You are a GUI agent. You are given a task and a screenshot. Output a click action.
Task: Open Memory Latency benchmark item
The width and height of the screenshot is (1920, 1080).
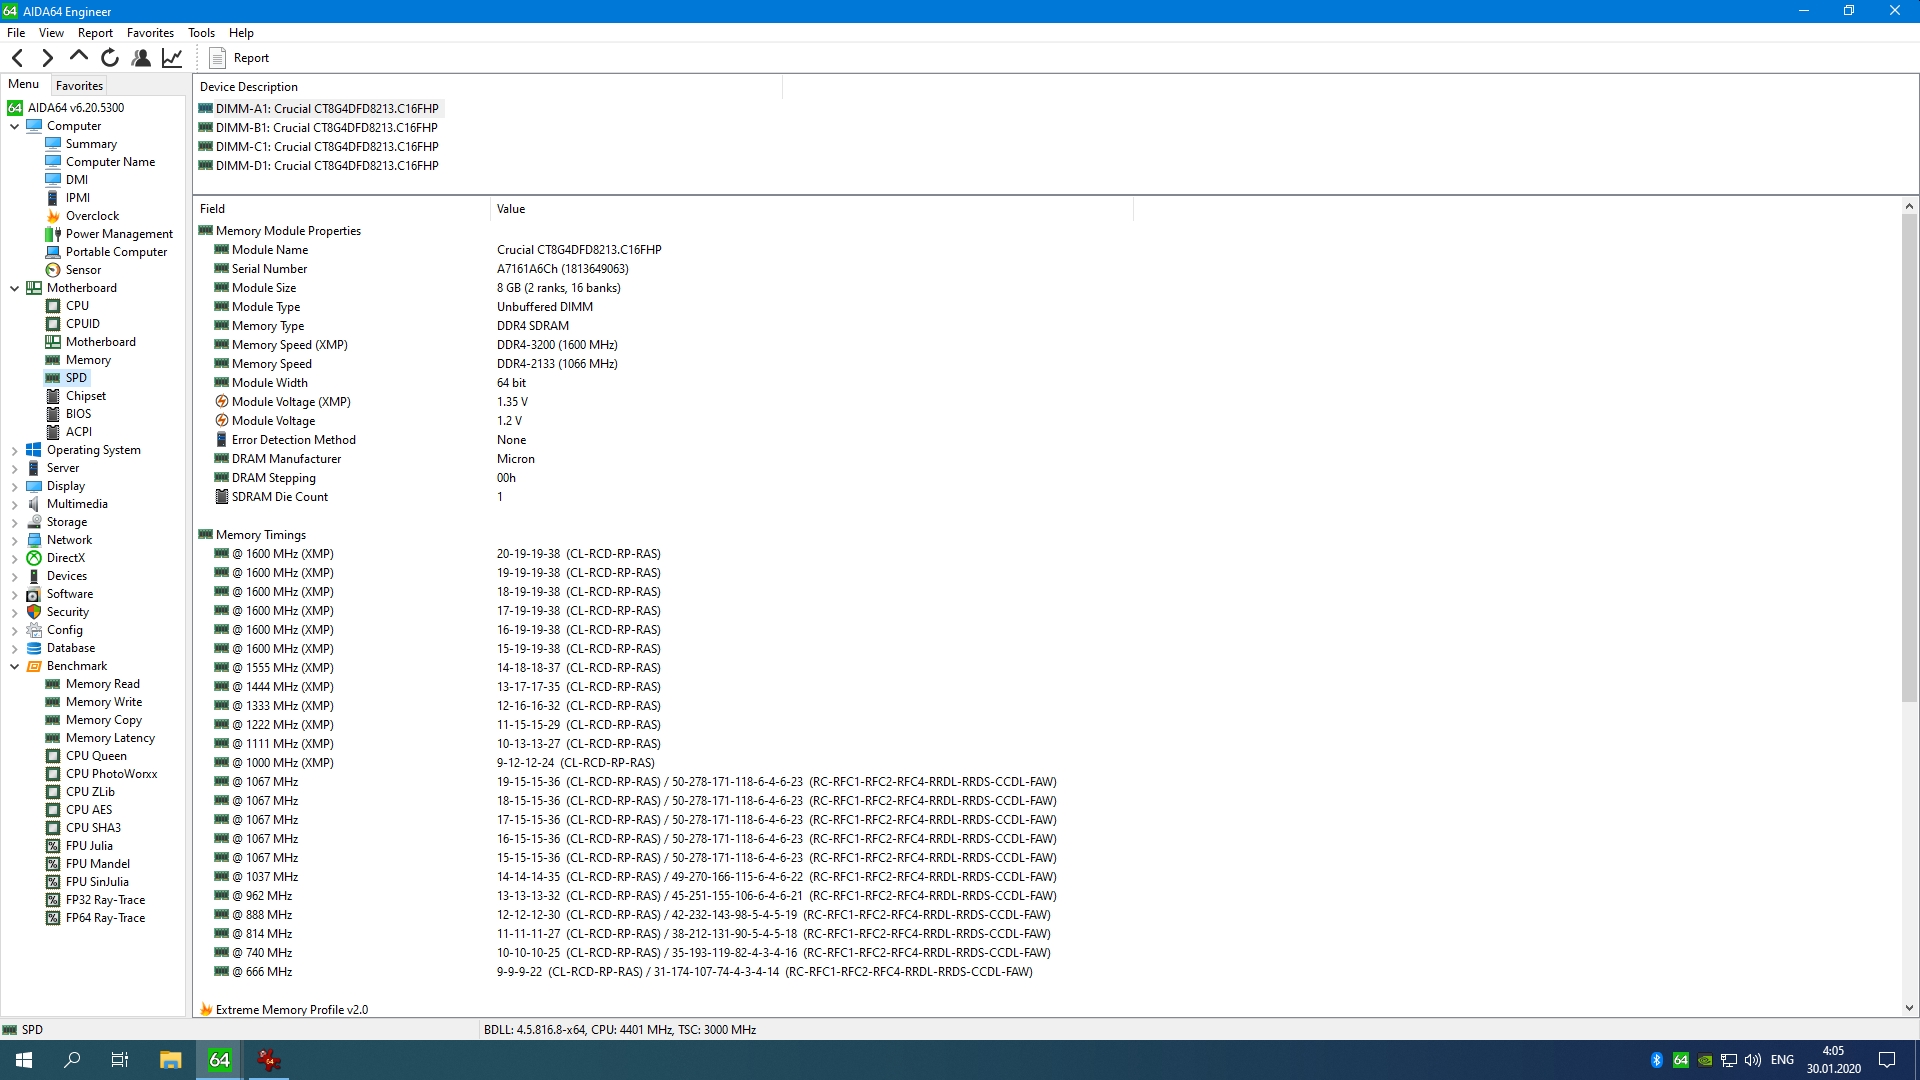(110, 738)
